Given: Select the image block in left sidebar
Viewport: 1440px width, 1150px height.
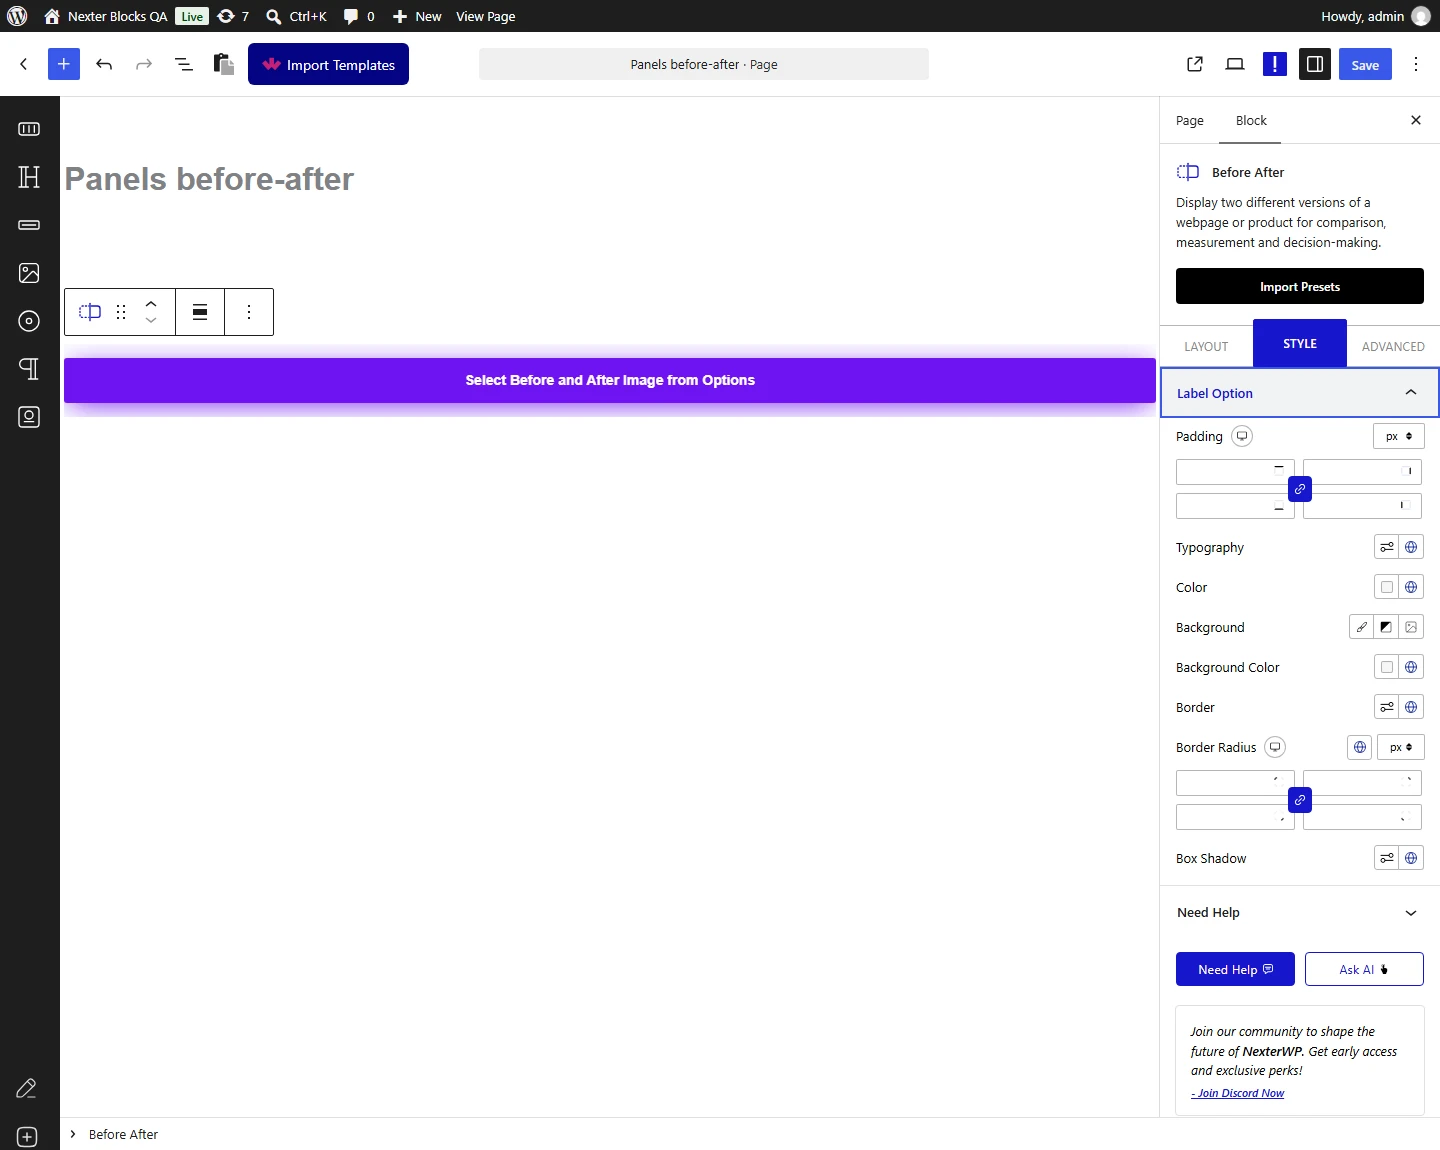Looking at the screenshot, I should coord(29,273).
